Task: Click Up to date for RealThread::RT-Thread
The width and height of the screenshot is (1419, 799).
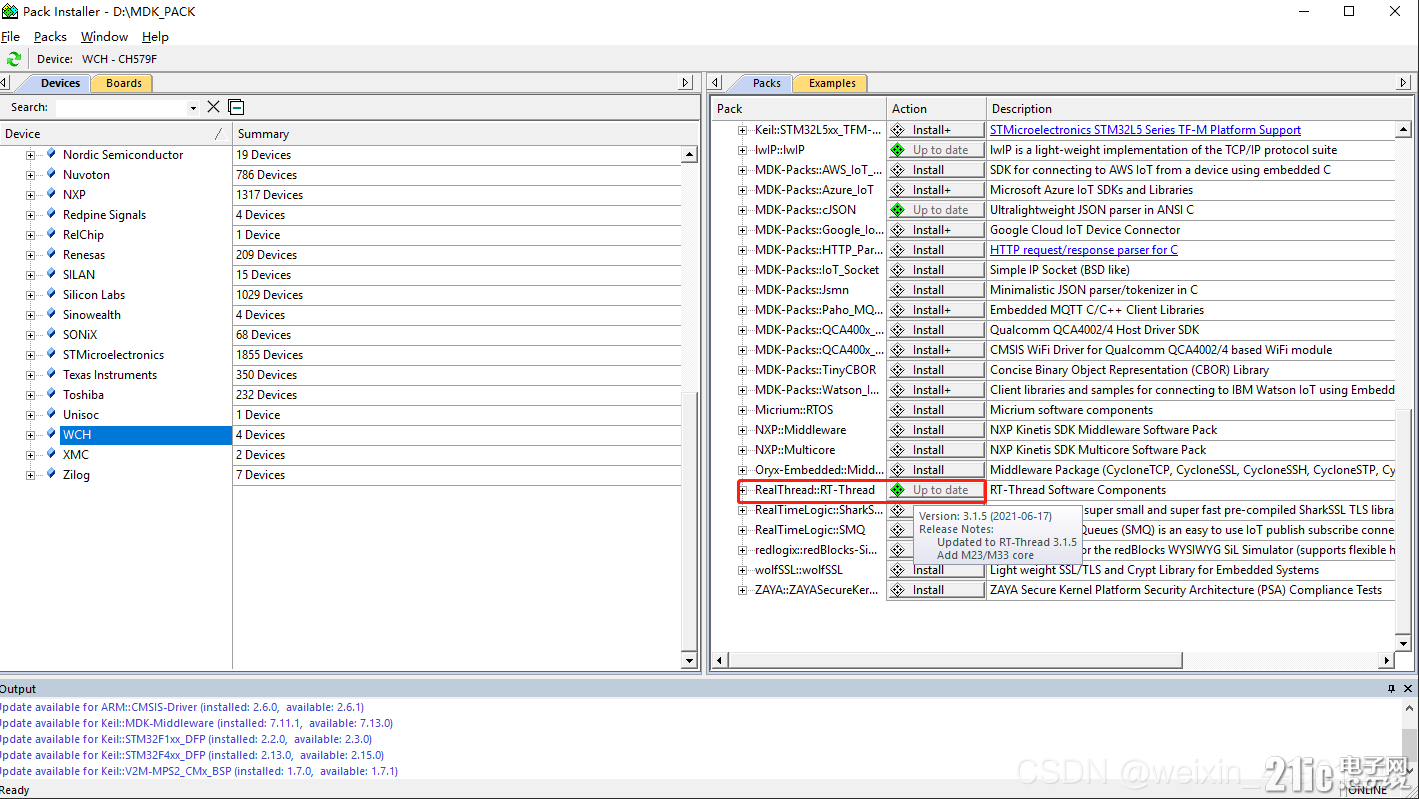Action: tap(936, 490)
